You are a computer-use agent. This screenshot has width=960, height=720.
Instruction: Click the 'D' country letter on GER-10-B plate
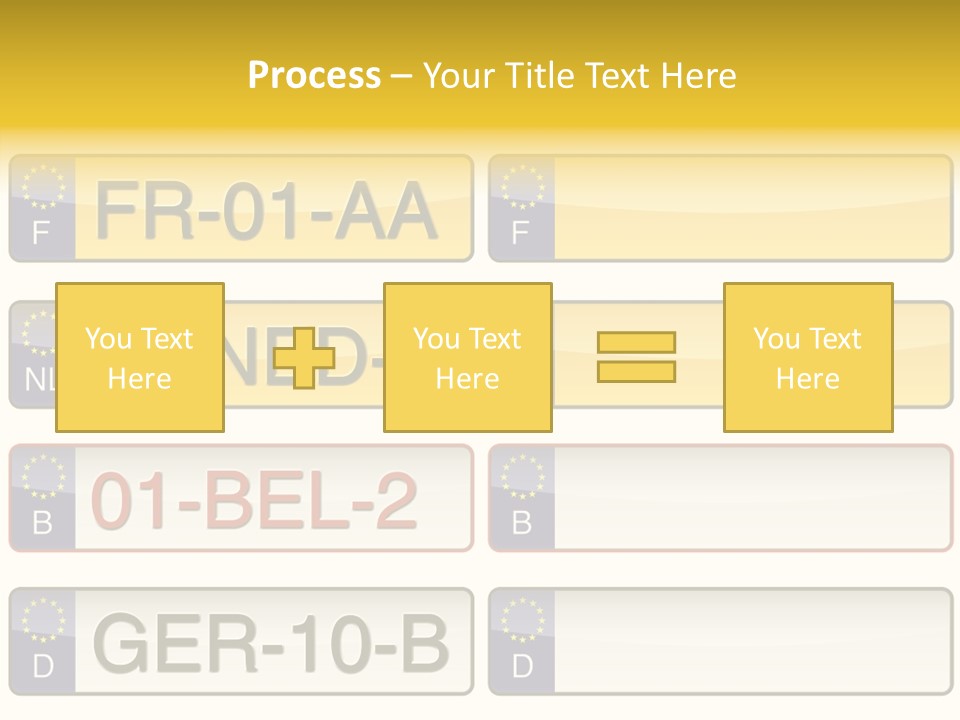[42, 667]
